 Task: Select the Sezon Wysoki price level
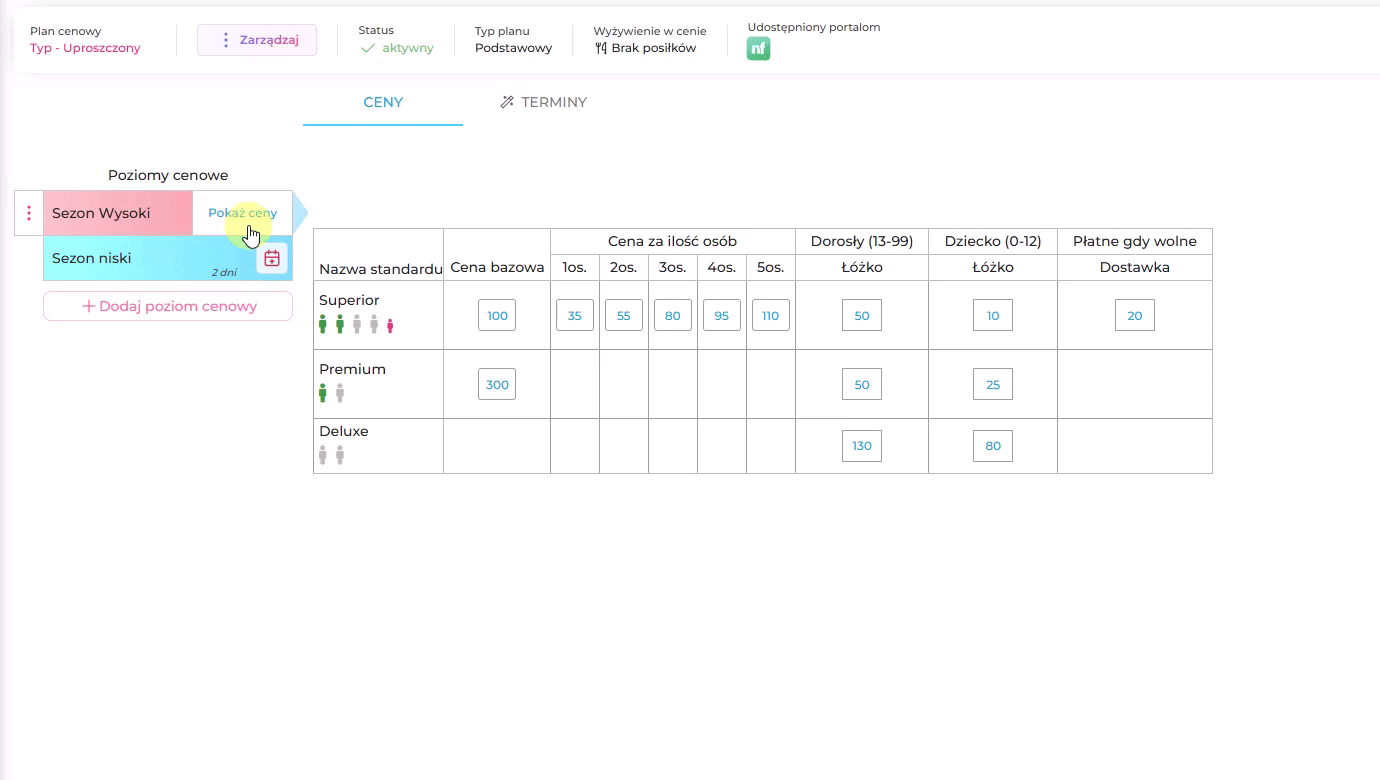pyautogui.click(x=118, y=213)
